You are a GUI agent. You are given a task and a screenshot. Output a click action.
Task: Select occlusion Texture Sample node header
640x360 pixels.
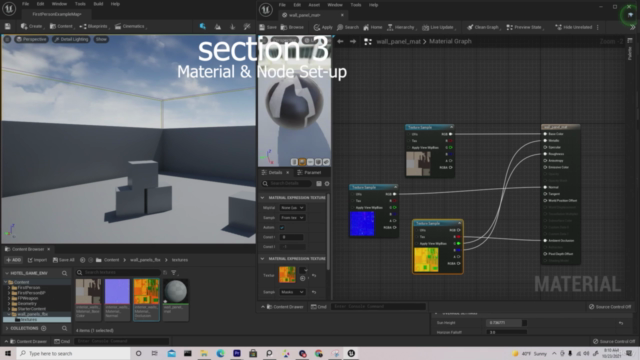[x=438, y=223]
